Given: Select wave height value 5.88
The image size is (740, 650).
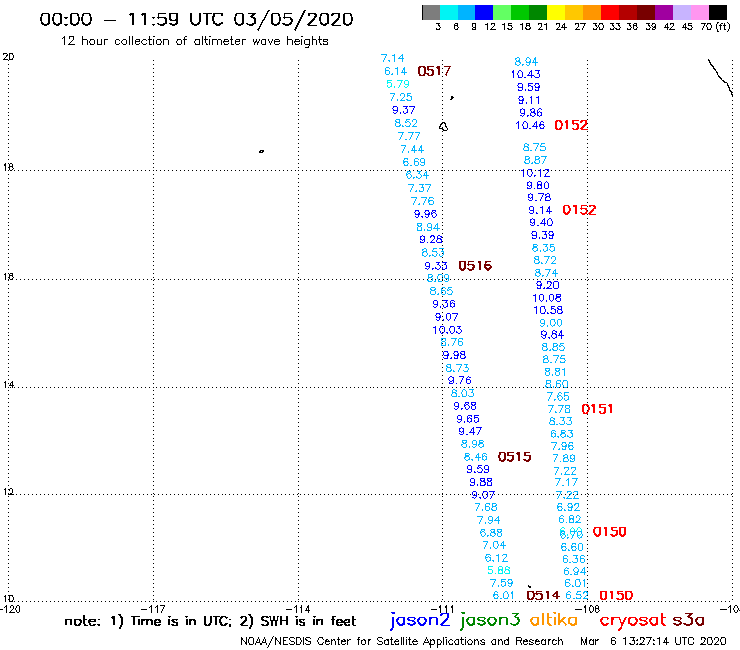Looking at the screenshot, I should pyautogui.click(x=499, y=570).
